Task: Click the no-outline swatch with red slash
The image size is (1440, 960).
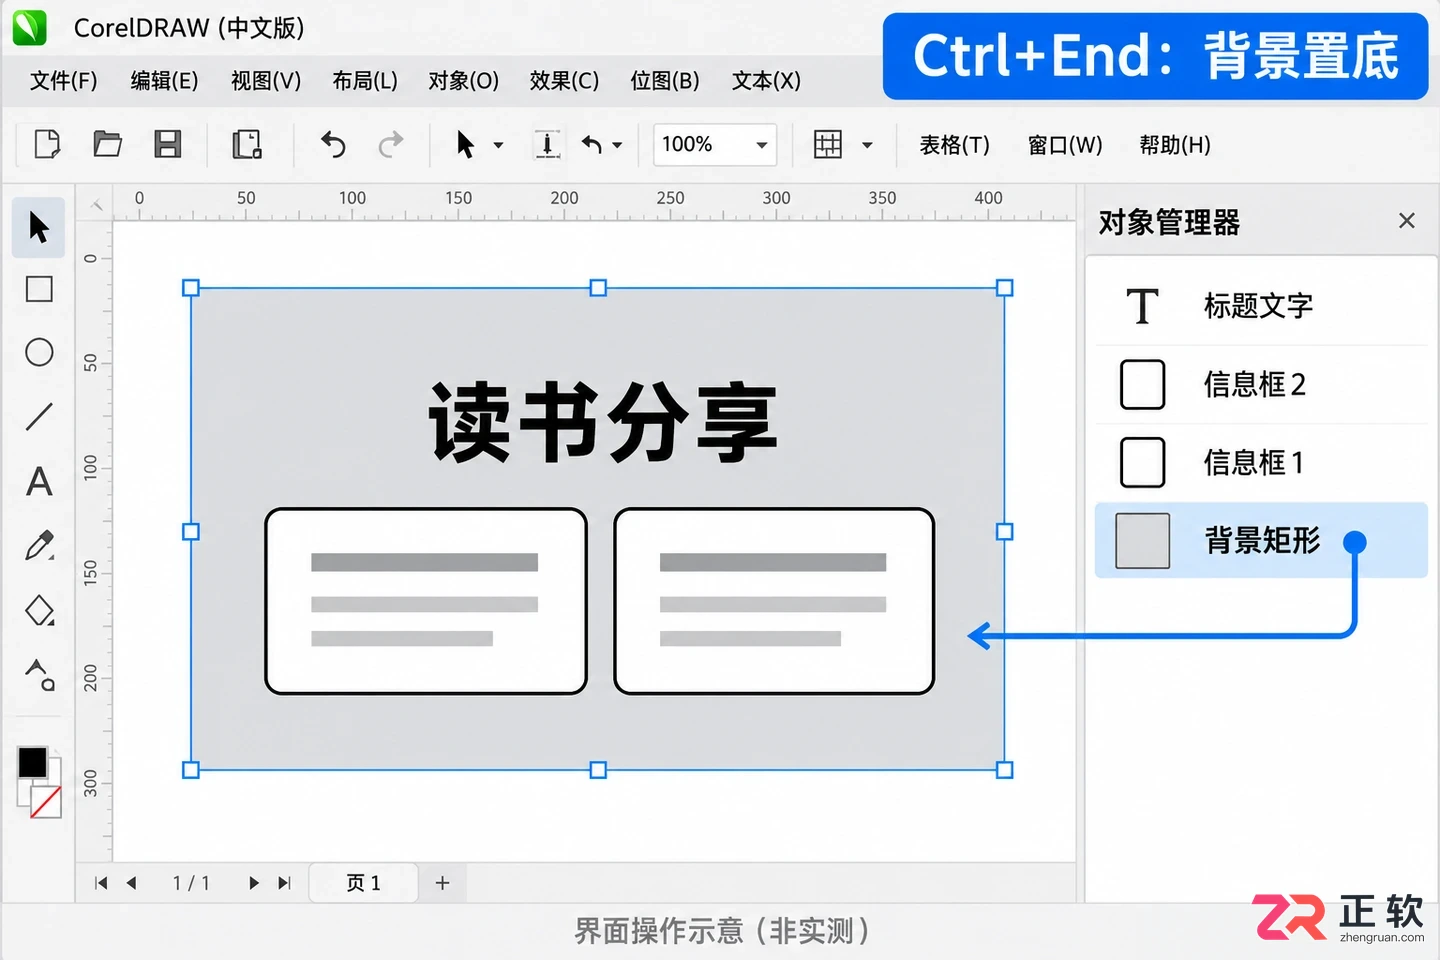Action: click(46, 802)
